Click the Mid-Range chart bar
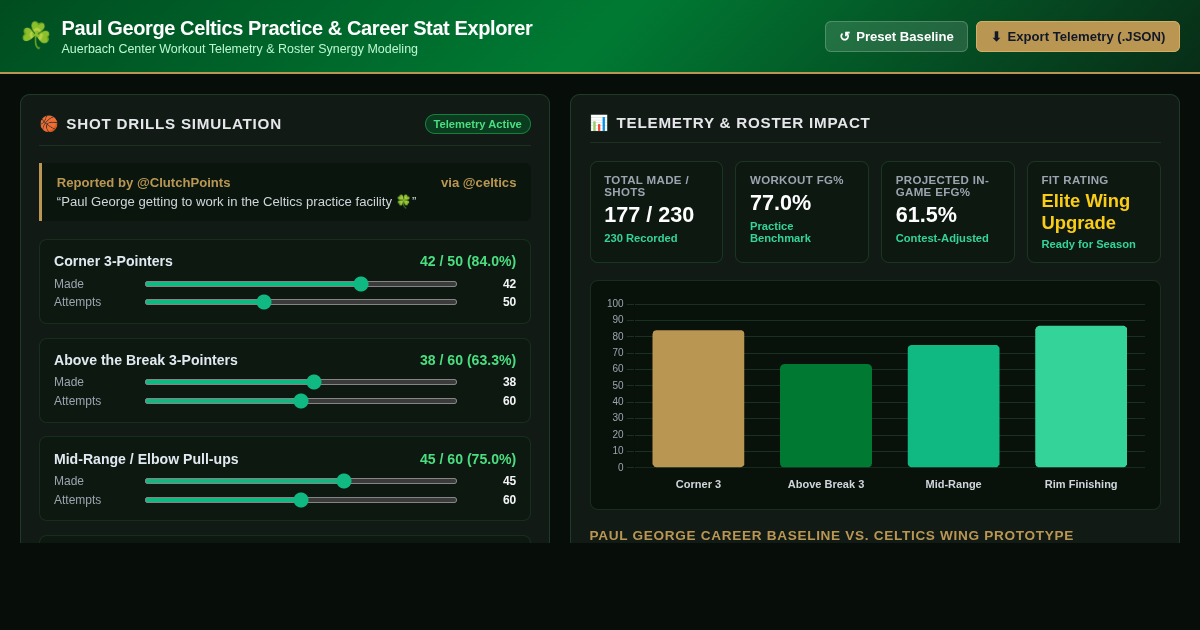This screenshot has width=1200, height=630. [x=953, y=406]
